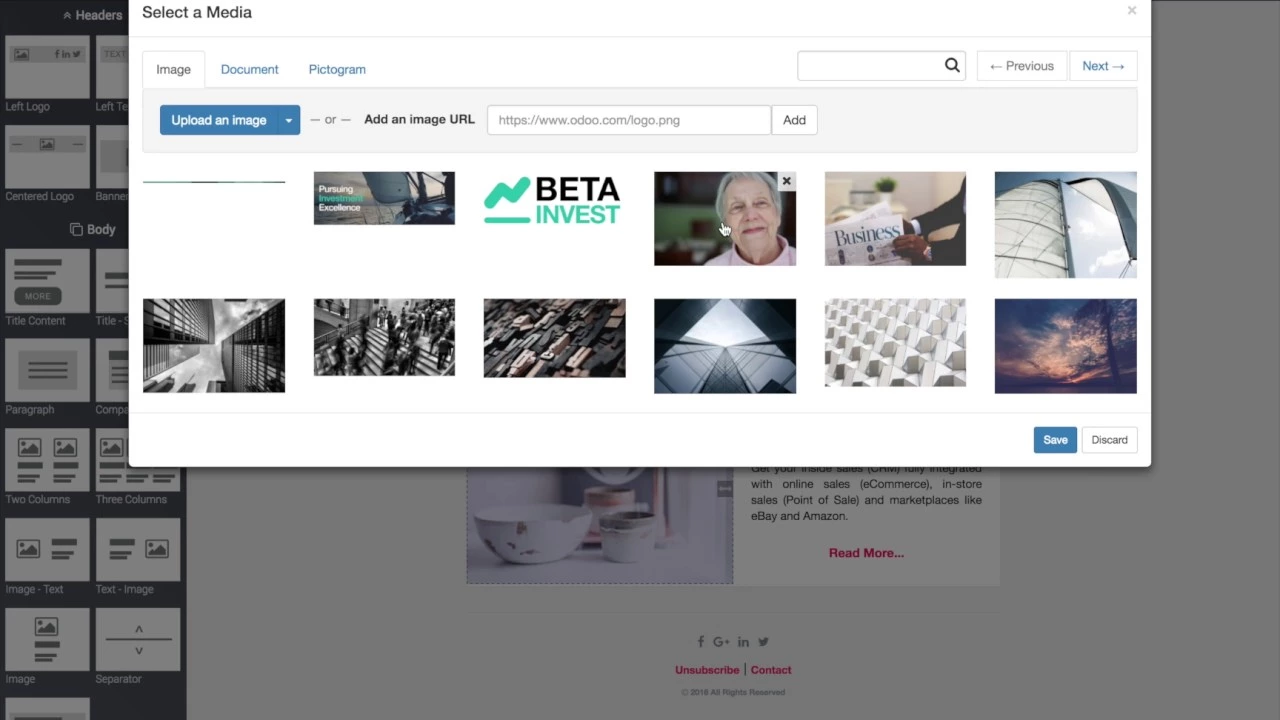Click the Unsubscribe link
The image size is (1280, 720).
[x=707, y=670]
